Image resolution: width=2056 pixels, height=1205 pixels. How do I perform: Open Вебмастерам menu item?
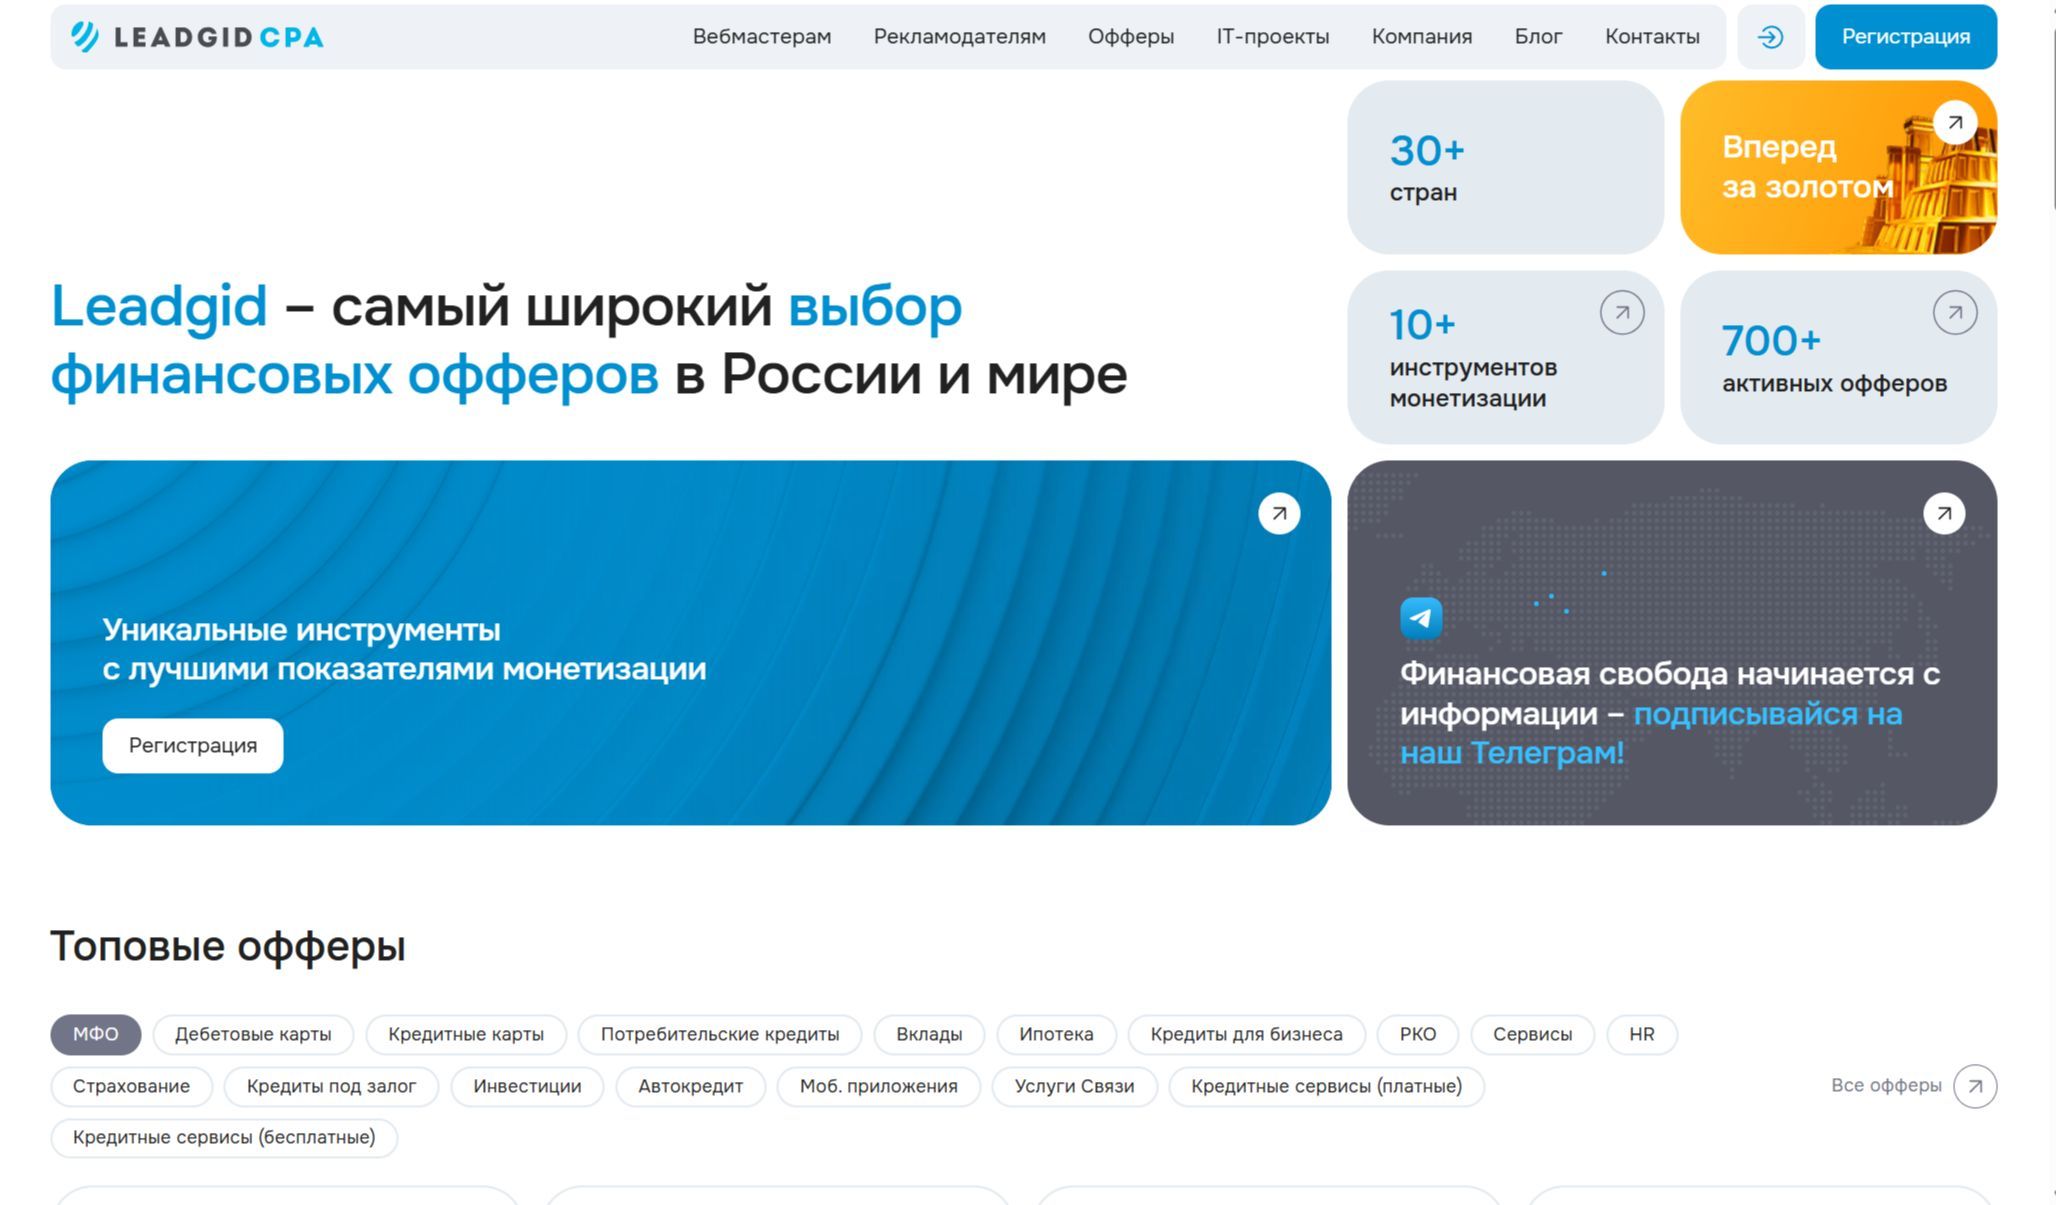761,37
